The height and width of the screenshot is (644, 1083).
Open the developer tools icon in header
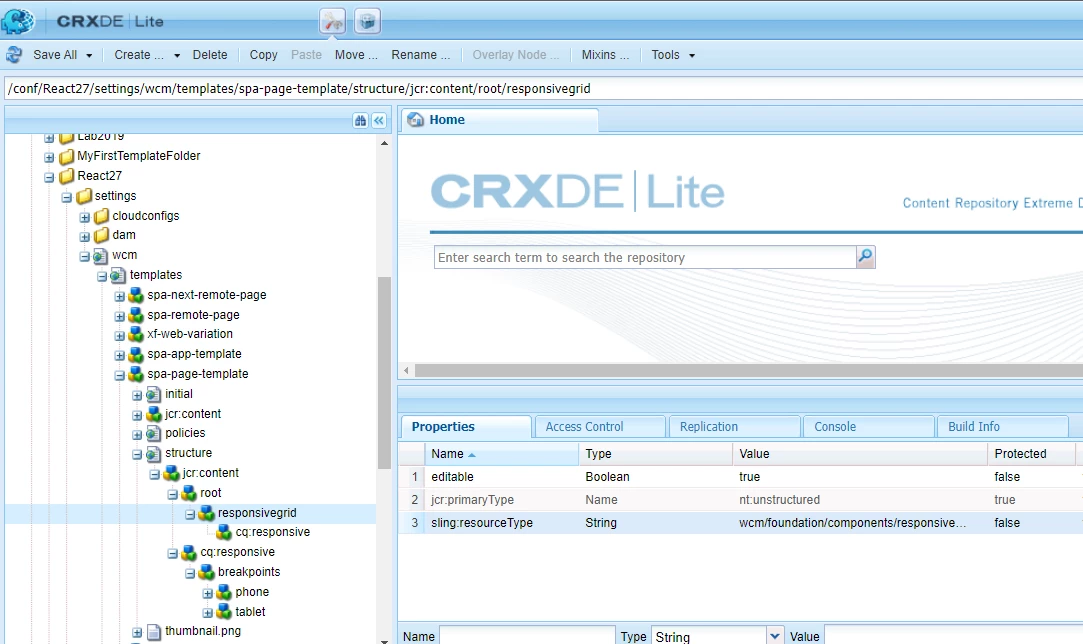[332, 21]
